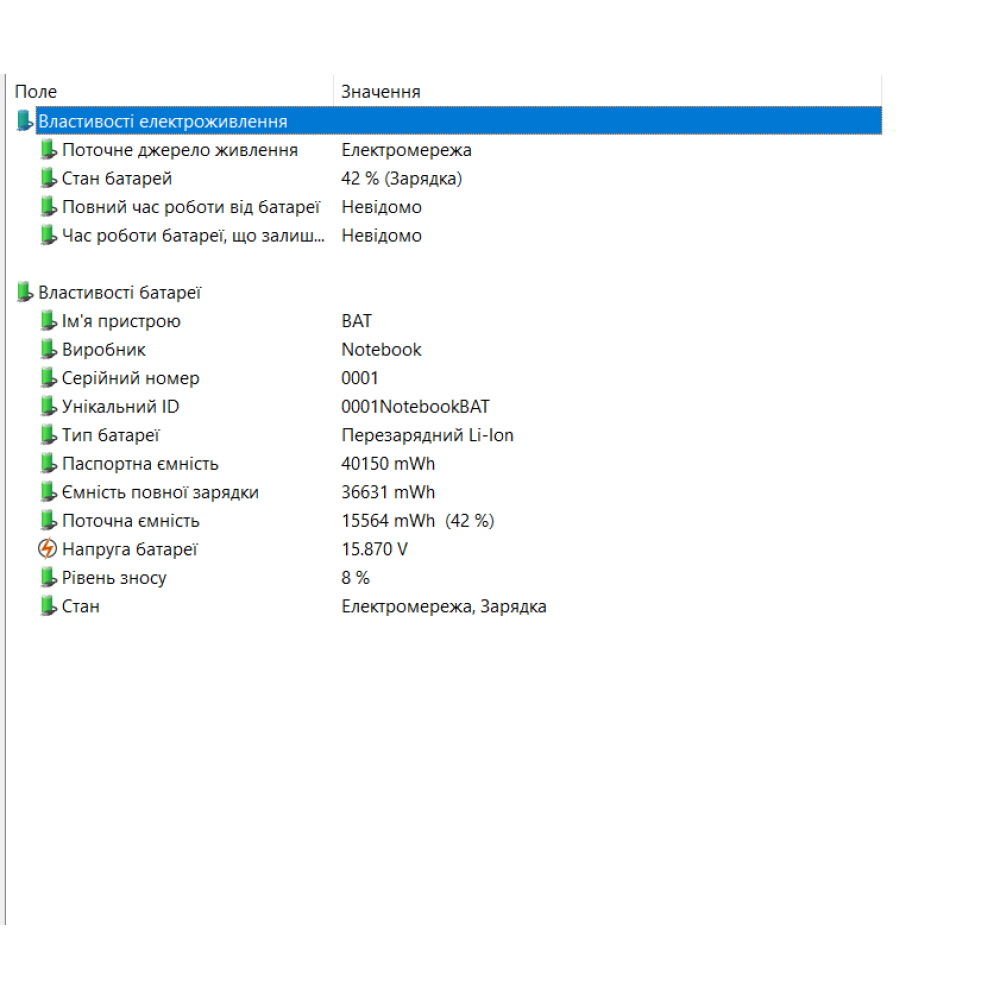The image size is (1000, 1000).
Task: Select the Поточна ємність row
Action: [x=131, y=521]
